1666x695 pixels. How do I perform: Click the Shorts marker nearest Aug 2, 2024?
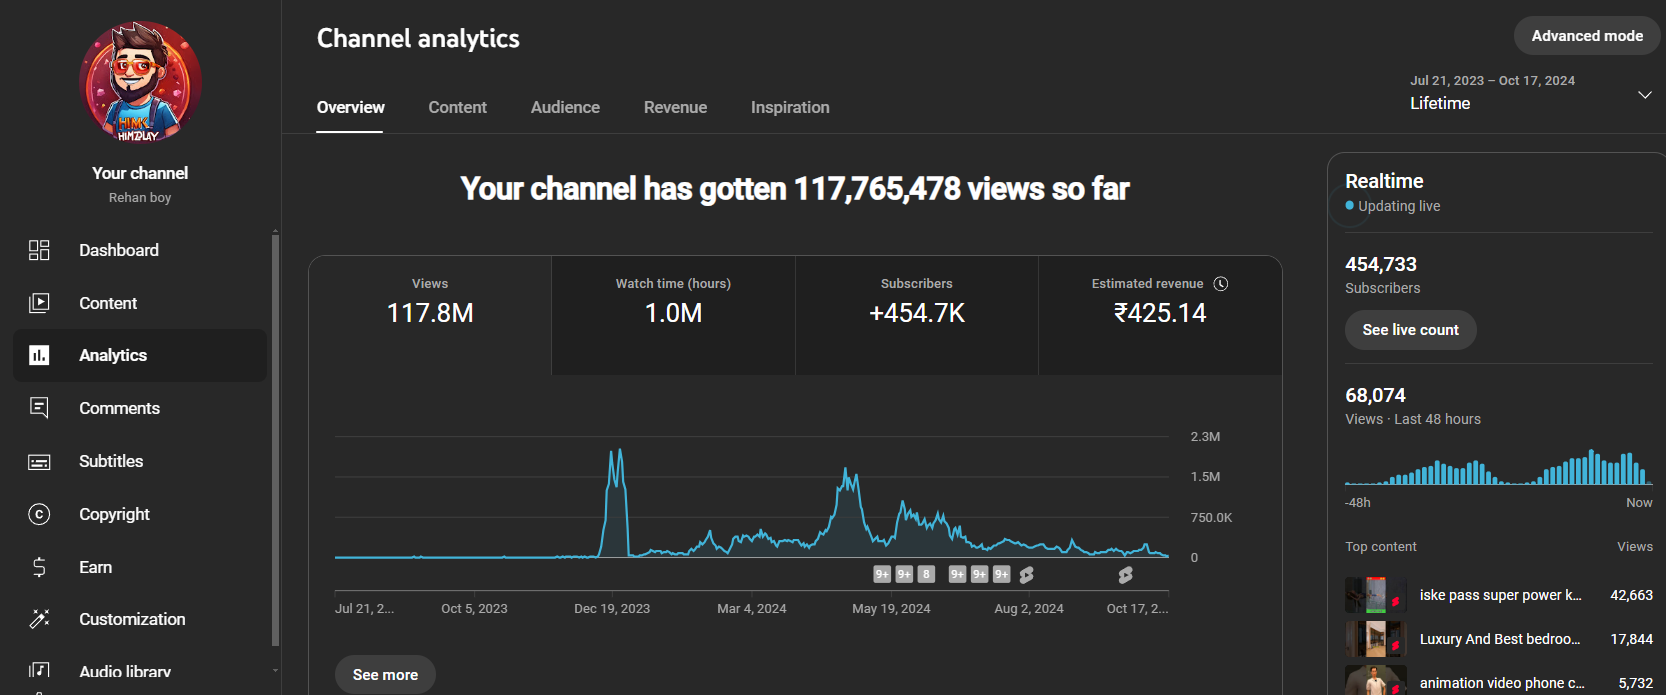(x=1026, y=575)
